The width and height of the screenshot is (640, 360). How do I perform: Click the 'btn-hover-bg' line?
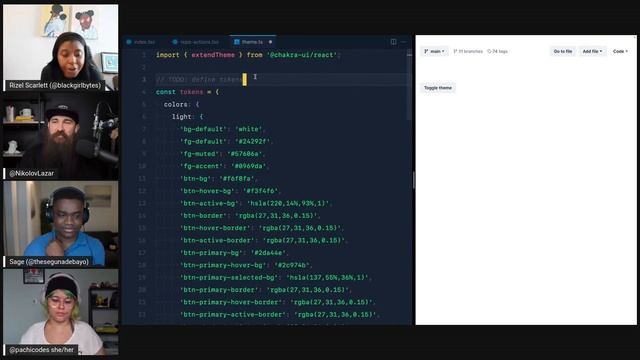231,191
